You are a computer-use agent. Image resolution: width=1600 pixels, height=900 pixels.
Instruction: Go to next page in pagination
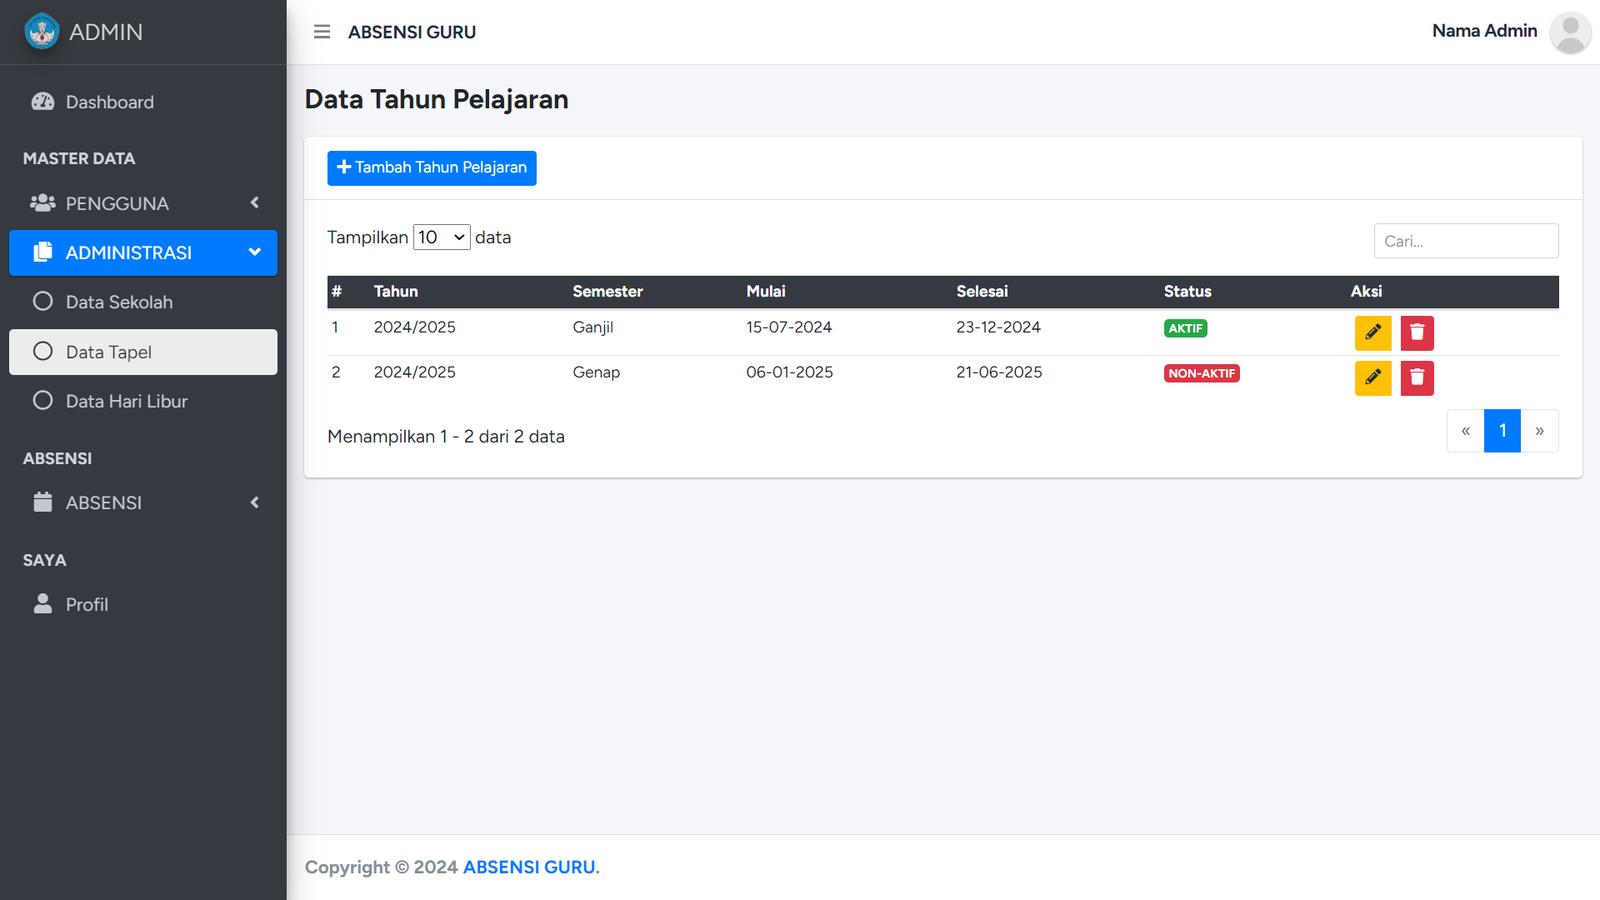1539,431
